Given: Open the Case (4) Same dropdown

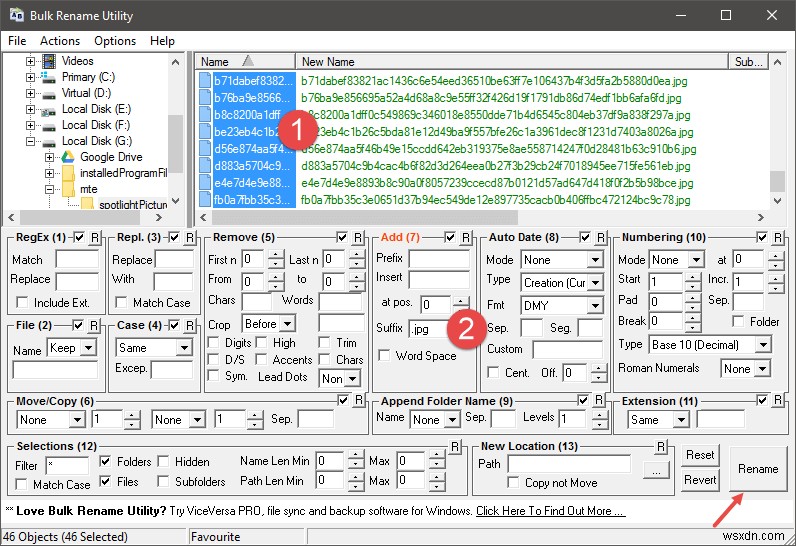Looking at the screenshot, I should (154, 348).
